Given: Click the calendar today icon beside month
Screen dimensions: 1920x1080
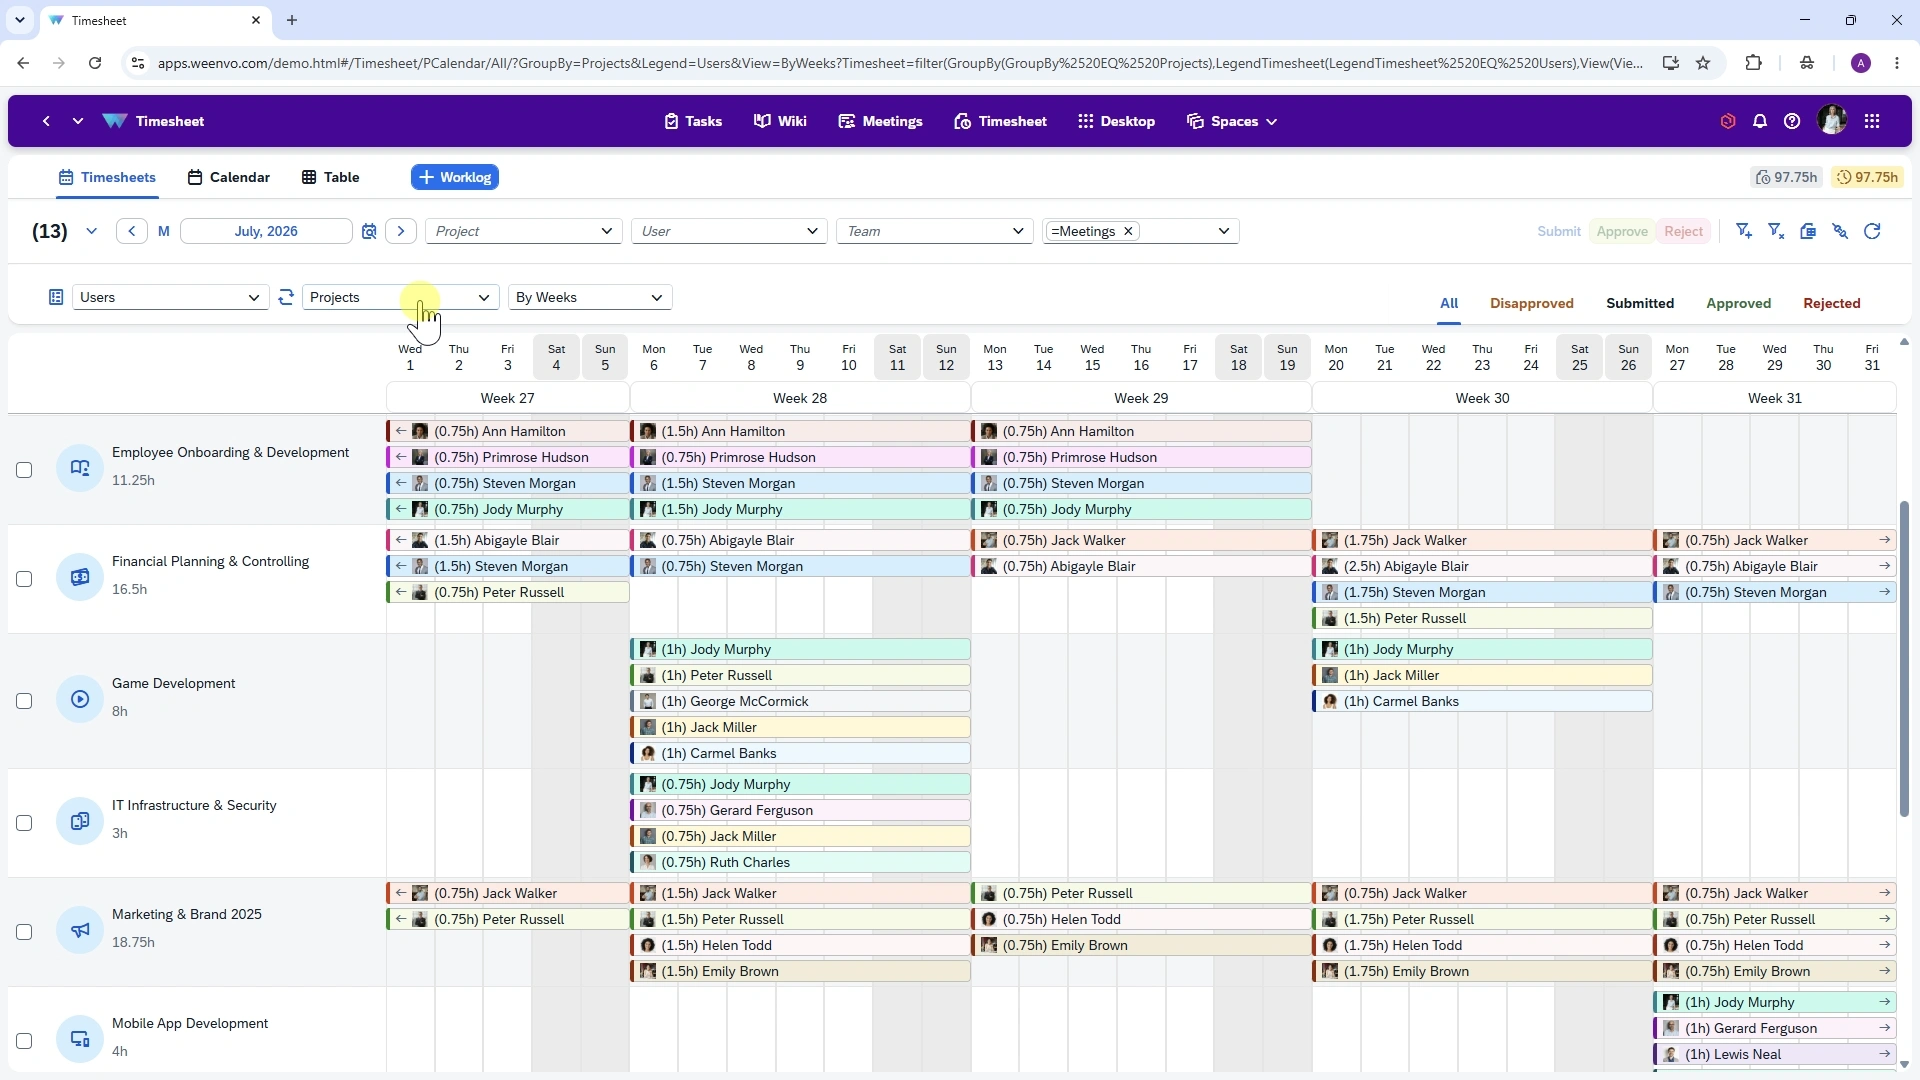Looking at the screenshot, I should [x=369, y=231].
